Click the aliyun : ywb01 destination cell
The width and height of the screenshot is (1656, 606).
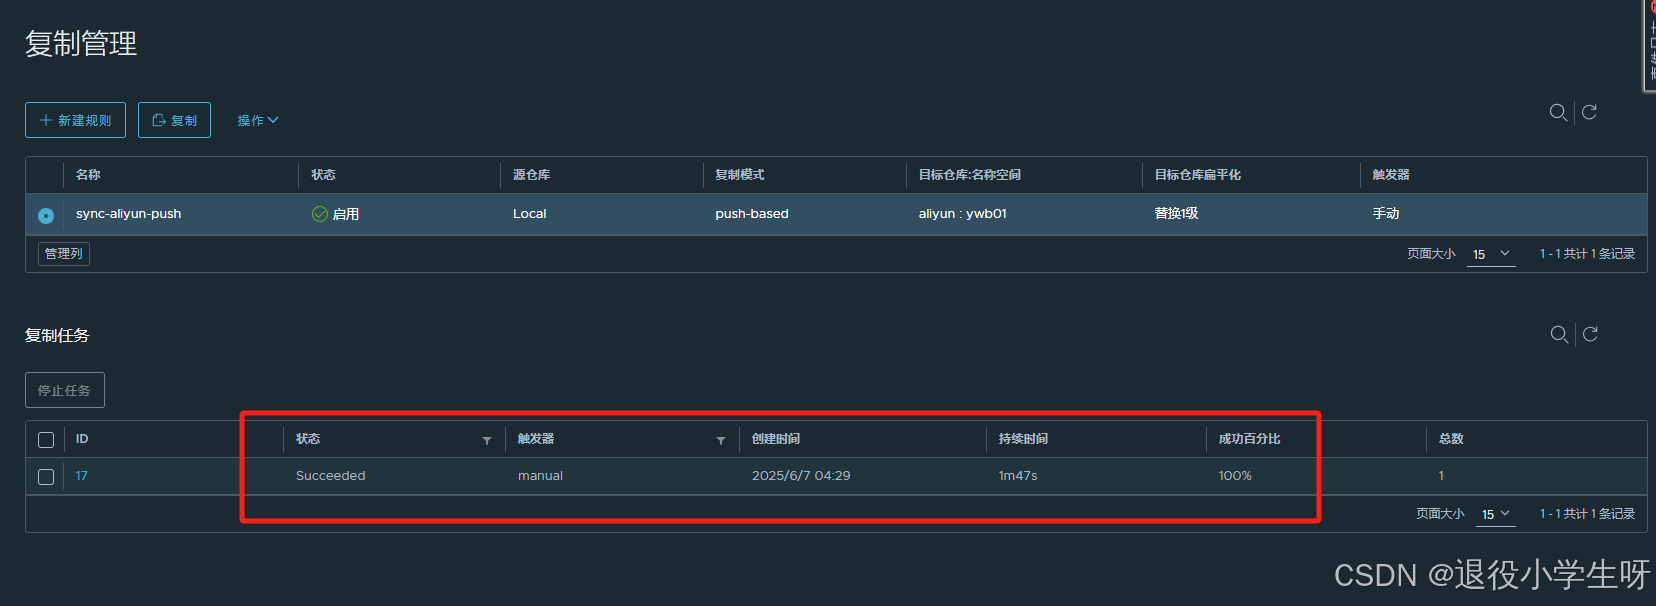[963, 214]
